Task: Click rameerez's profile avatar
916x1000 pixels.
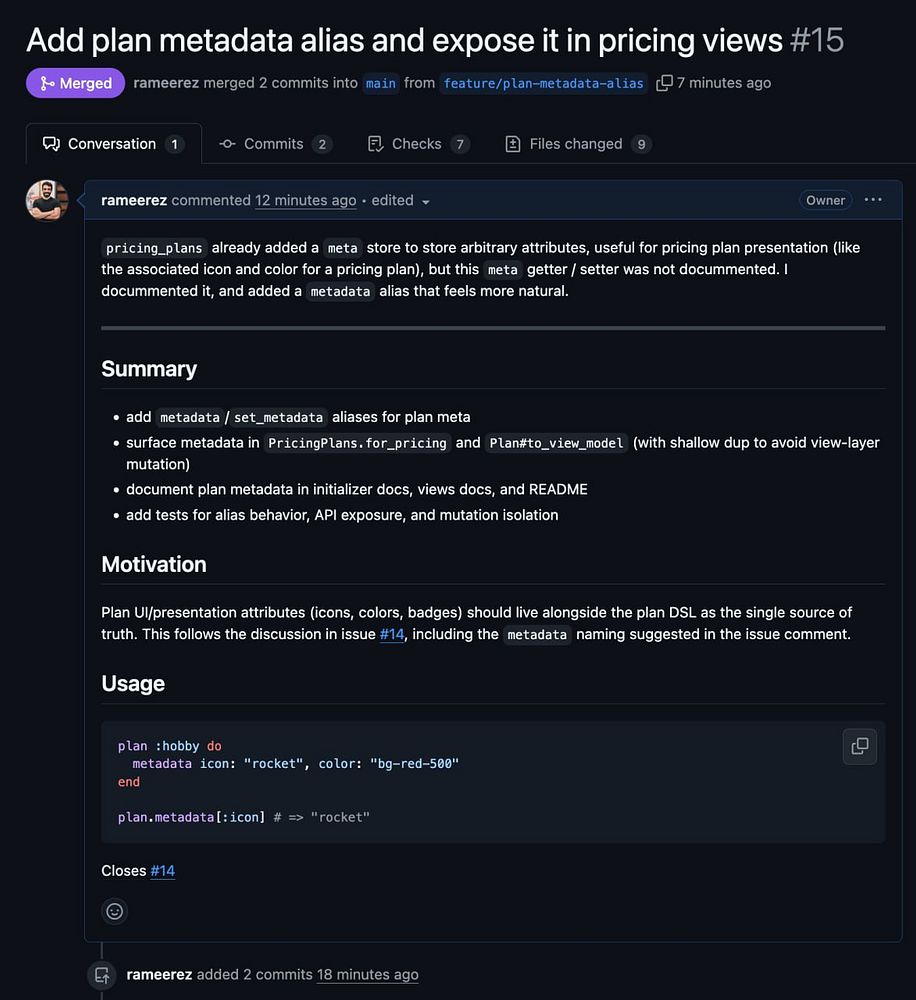Action: tap(47, 201)
